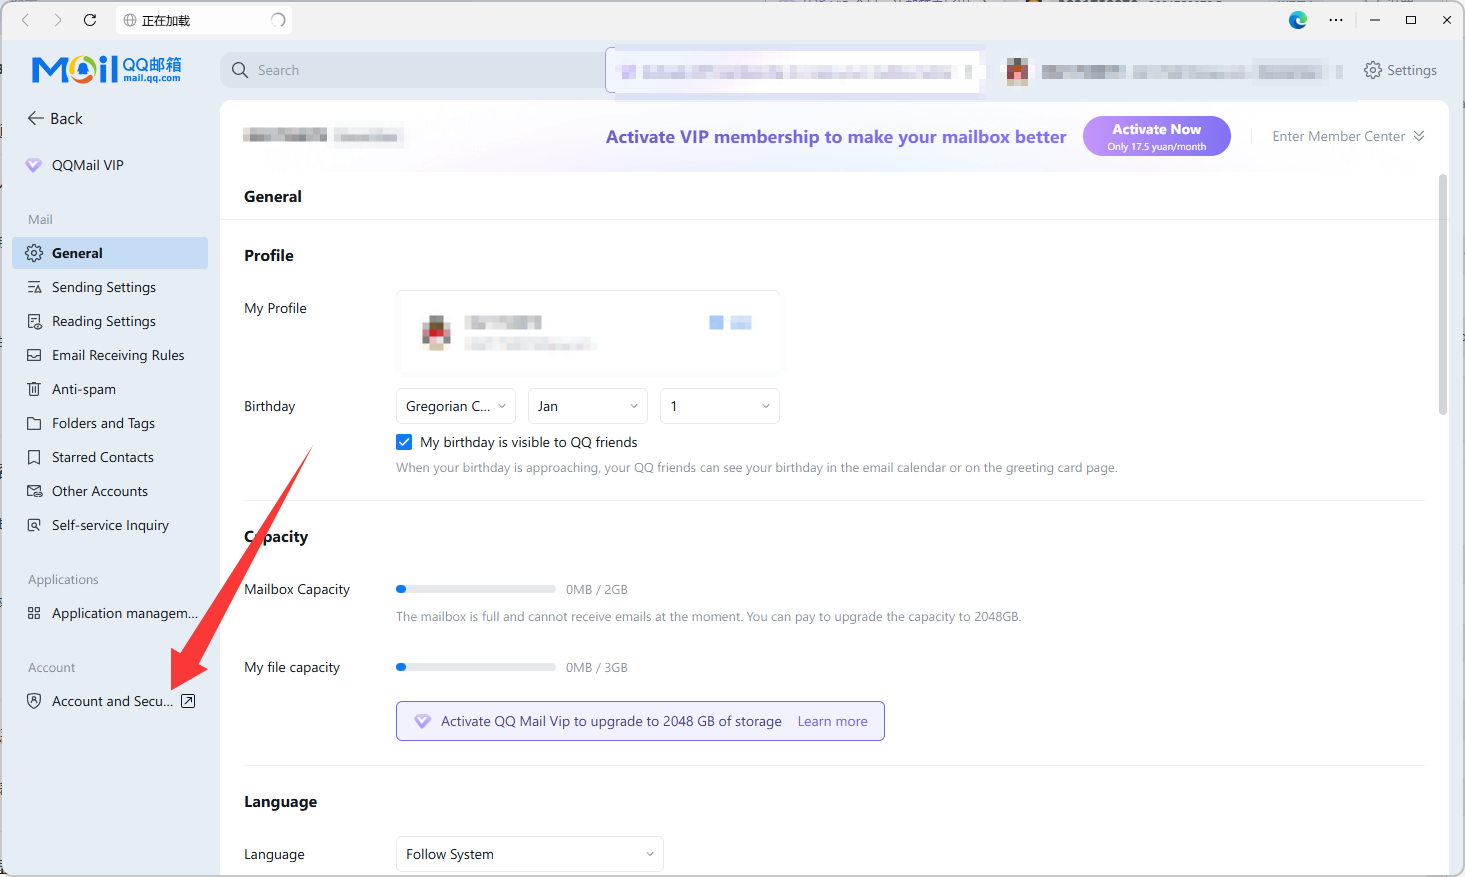
Task: Click the globe icon in address tab
Action: (x=130, y=20)
